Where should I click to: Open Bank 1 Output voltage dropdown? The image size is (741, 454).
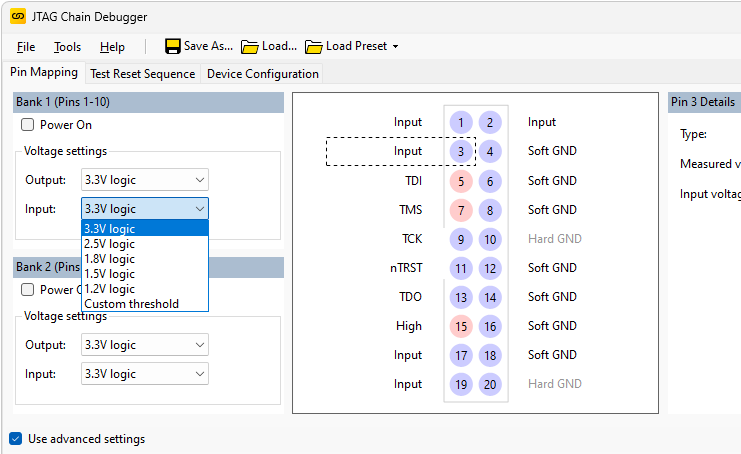pos(145,180)
